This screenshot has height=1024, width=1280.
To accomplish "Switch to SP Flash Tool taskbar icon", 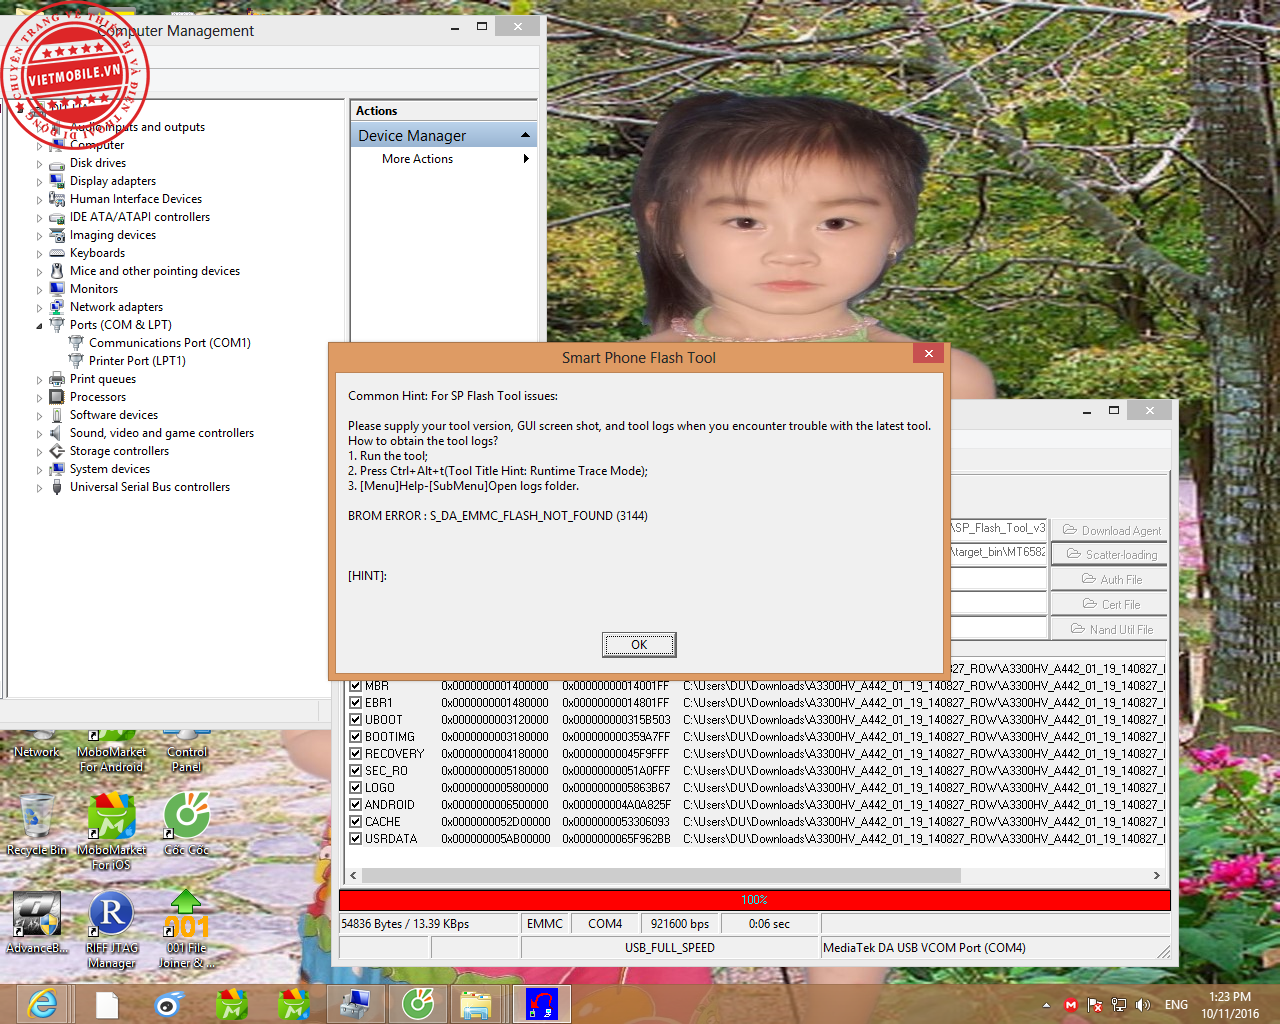I will coord(541,1004).
